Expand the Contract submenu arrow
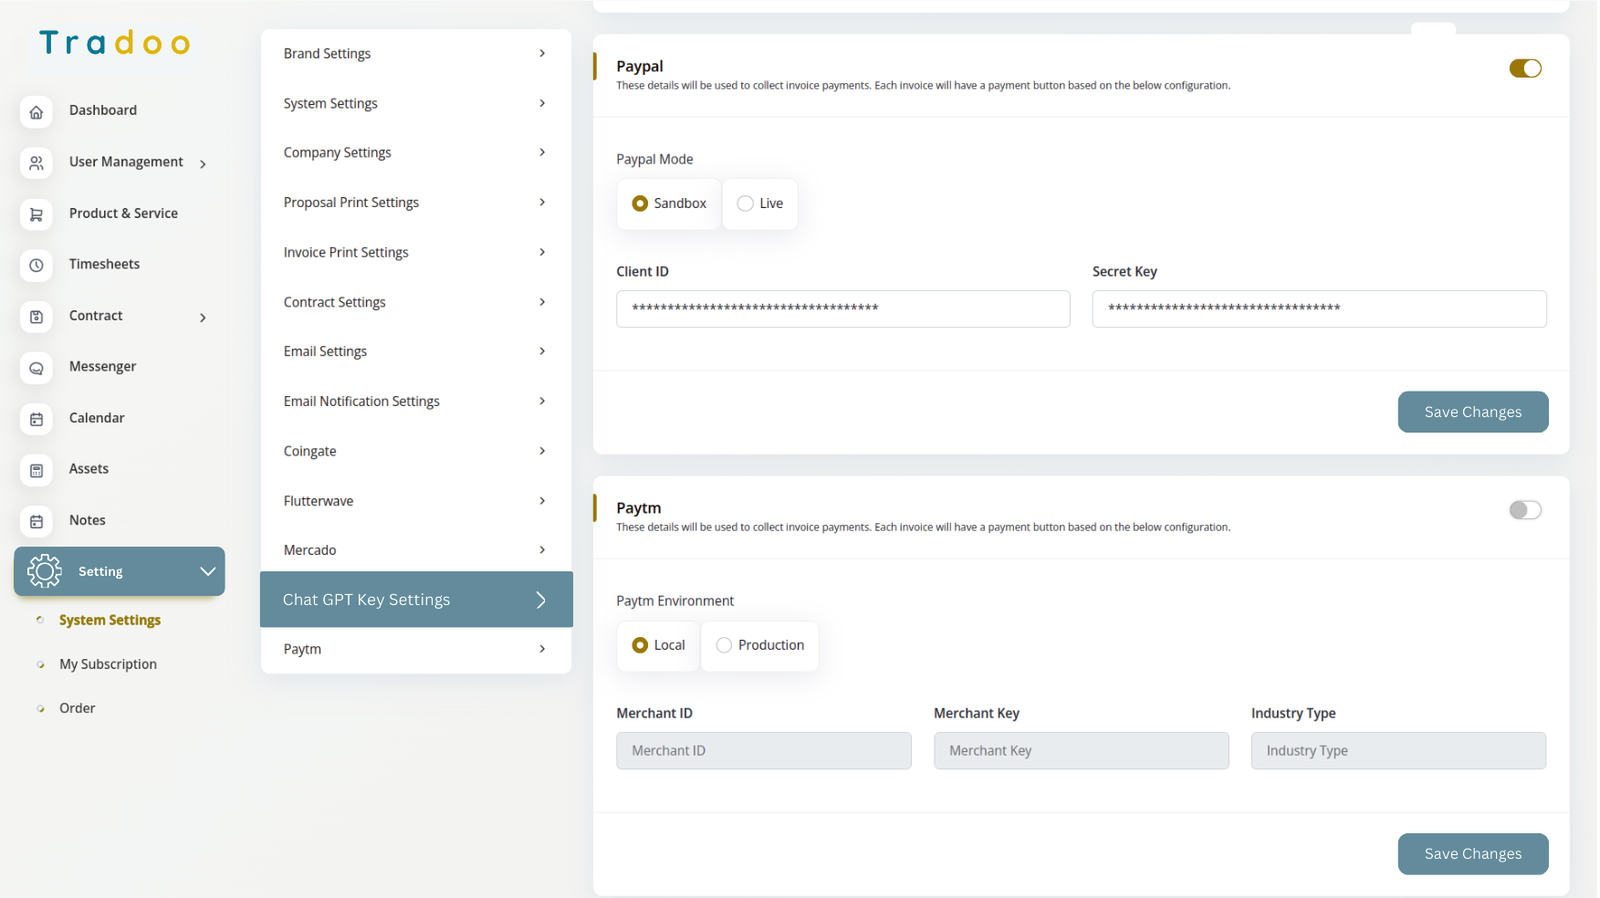1600x898 pixels. 203,318
